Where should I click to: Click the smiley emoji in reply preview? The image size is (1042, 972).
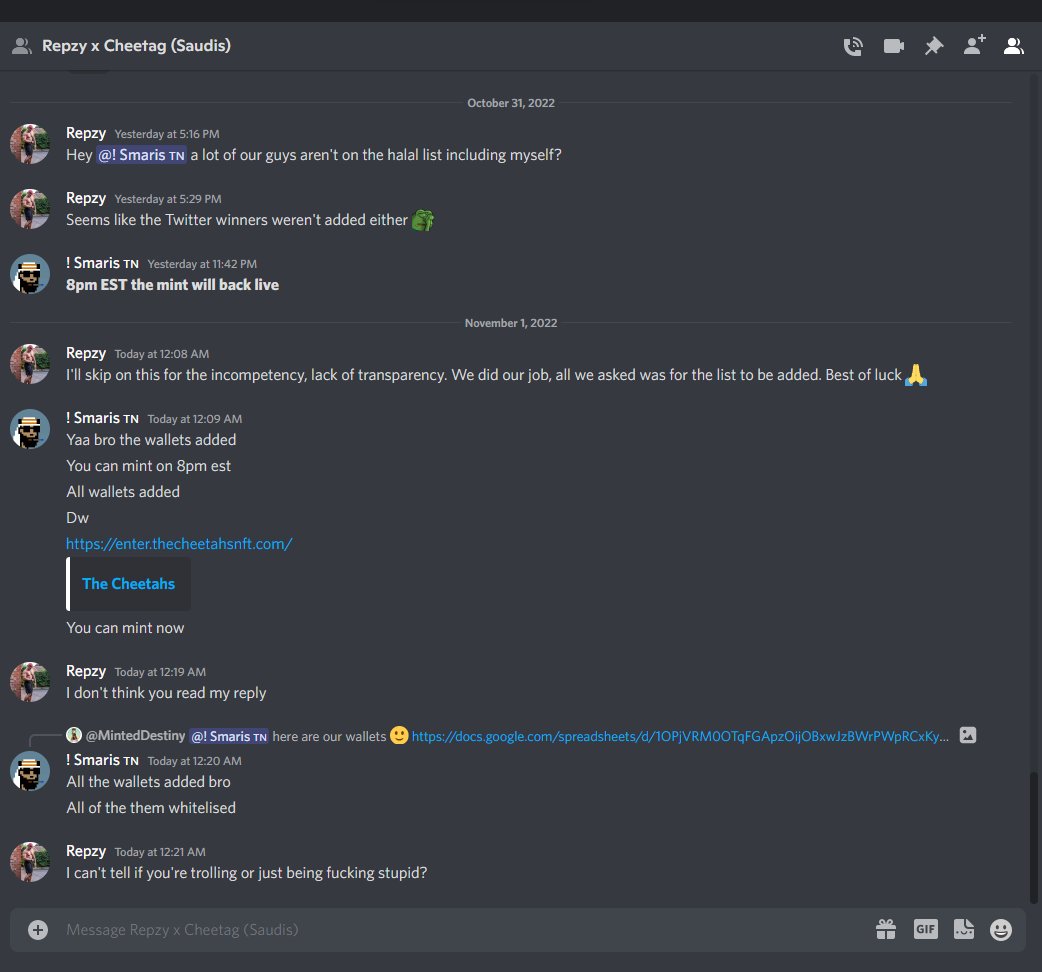tap(399, 735)
